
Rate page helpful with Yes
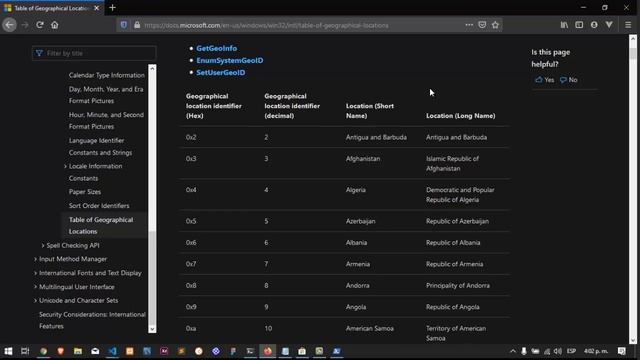545,80
